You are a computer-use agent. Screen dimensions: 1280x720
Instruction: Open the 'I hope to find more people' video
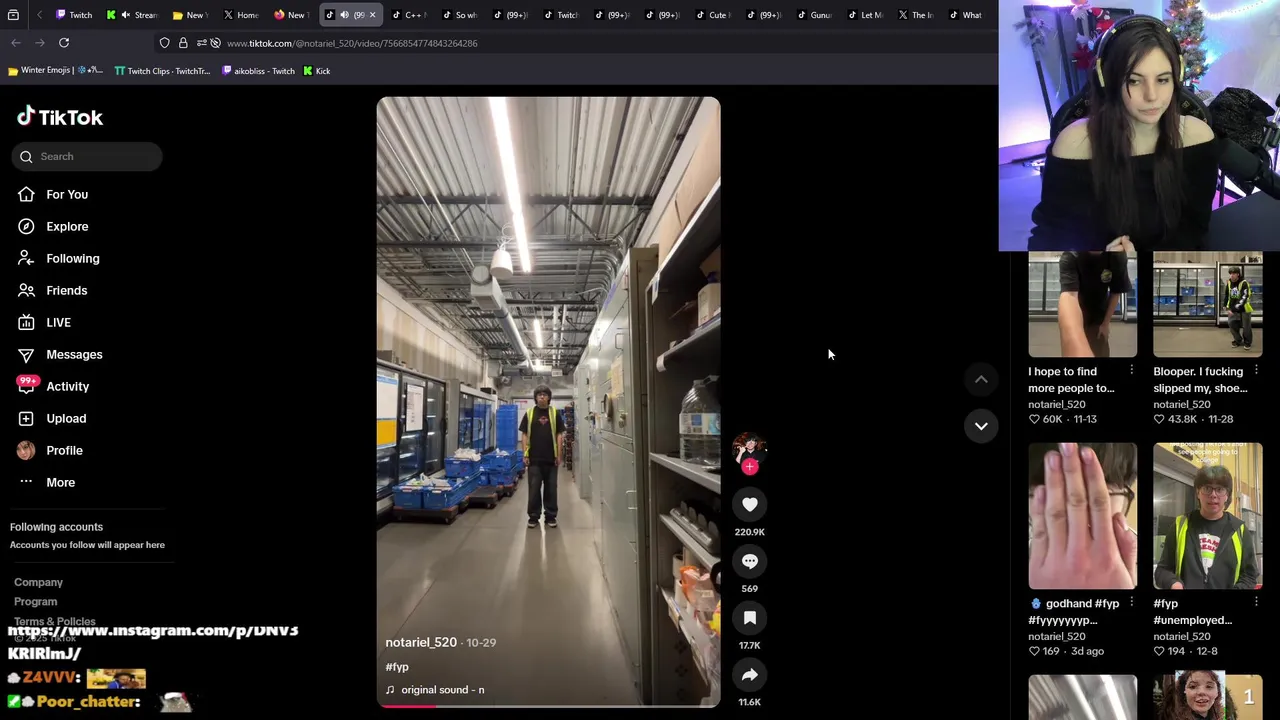pos(1082,304)
